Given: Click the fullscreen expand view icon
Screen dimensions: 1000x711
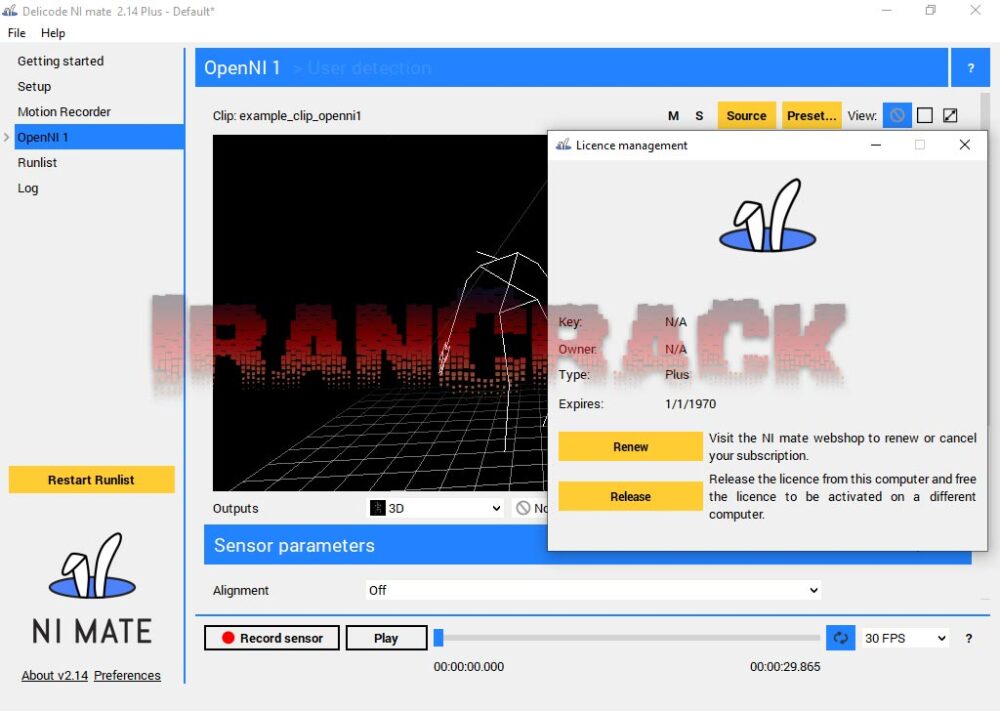Looking at the screenshot, I should click(950, 116).
